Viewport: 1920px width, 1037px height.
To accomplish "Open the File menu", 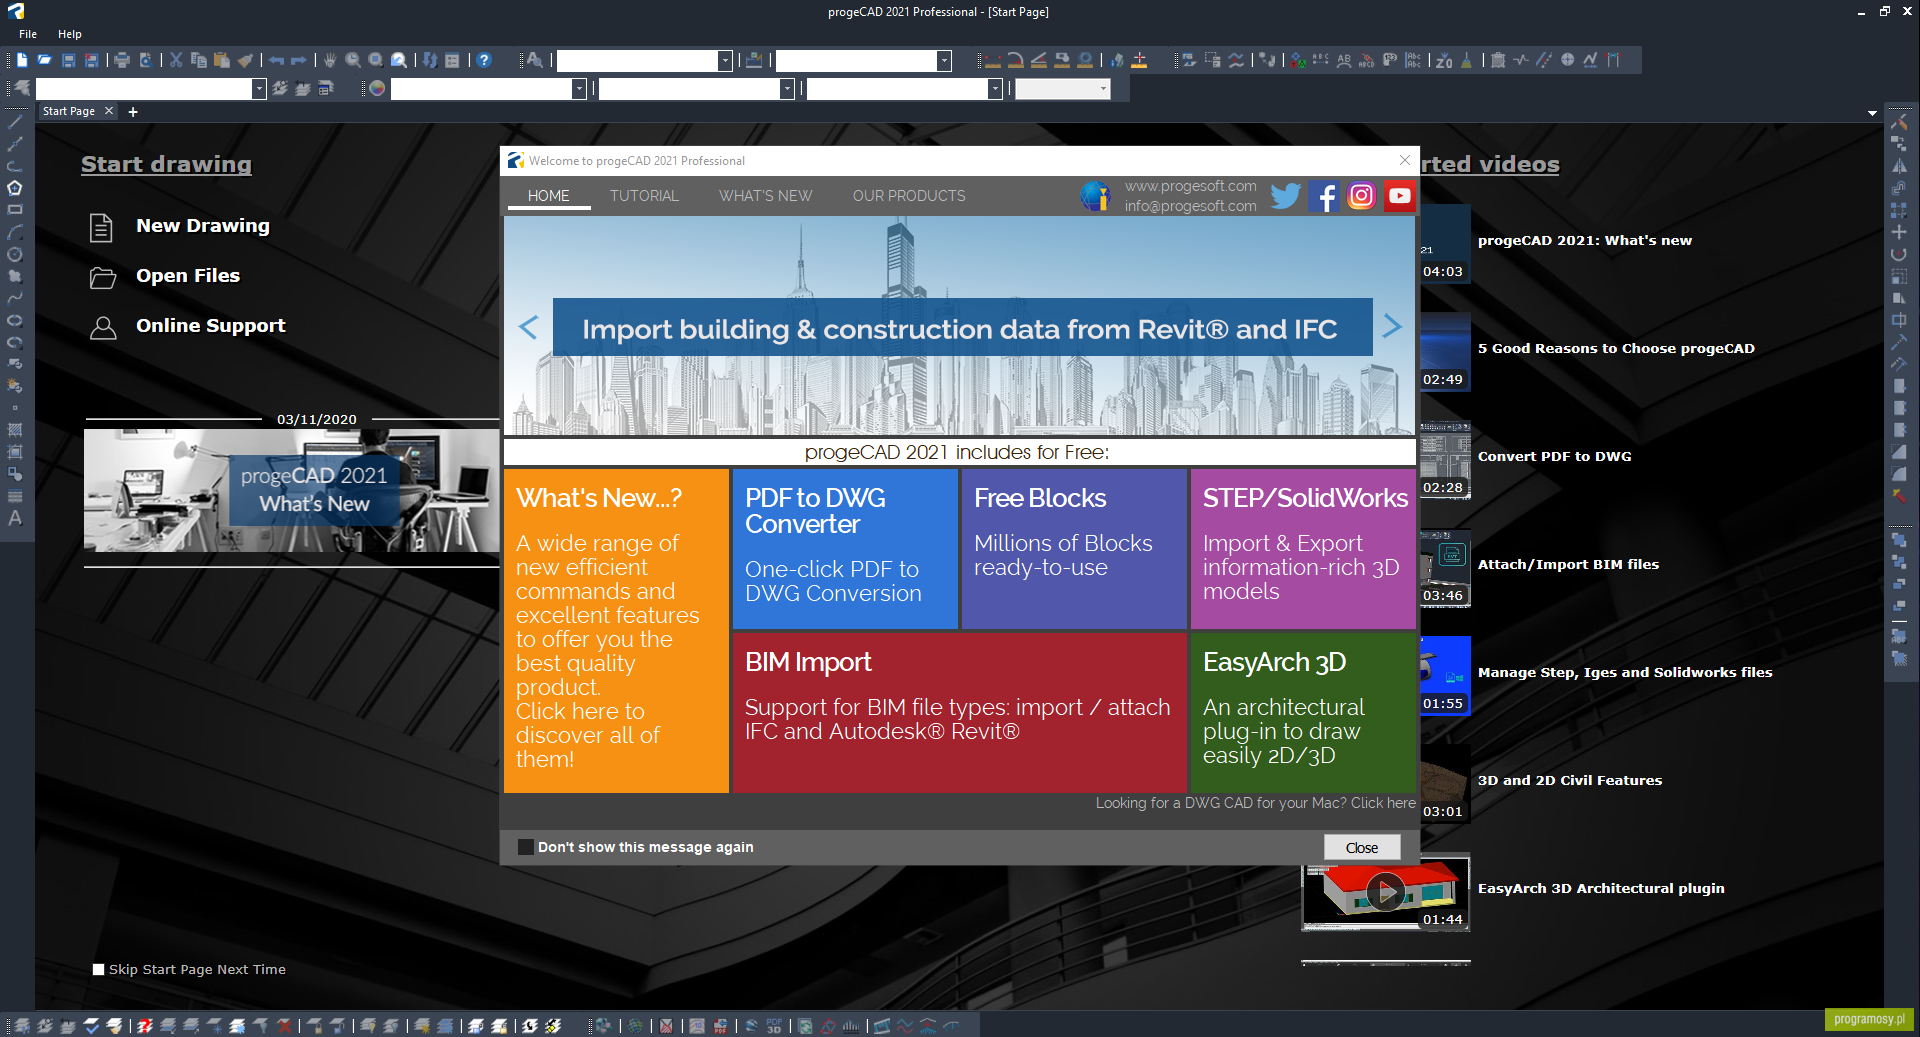I will coord(28,34).
